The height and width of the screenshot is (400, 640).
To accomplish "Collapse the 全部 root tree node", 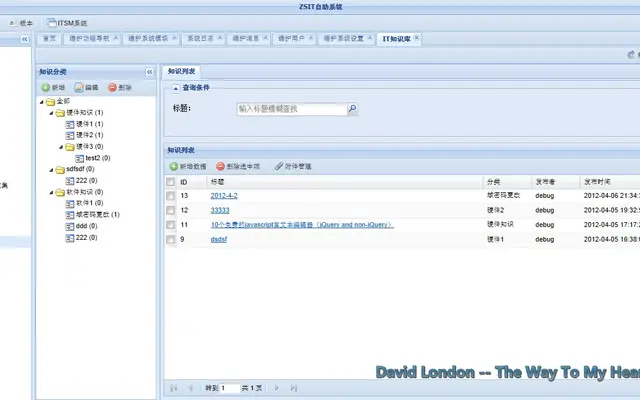I will tap(42, 102).
